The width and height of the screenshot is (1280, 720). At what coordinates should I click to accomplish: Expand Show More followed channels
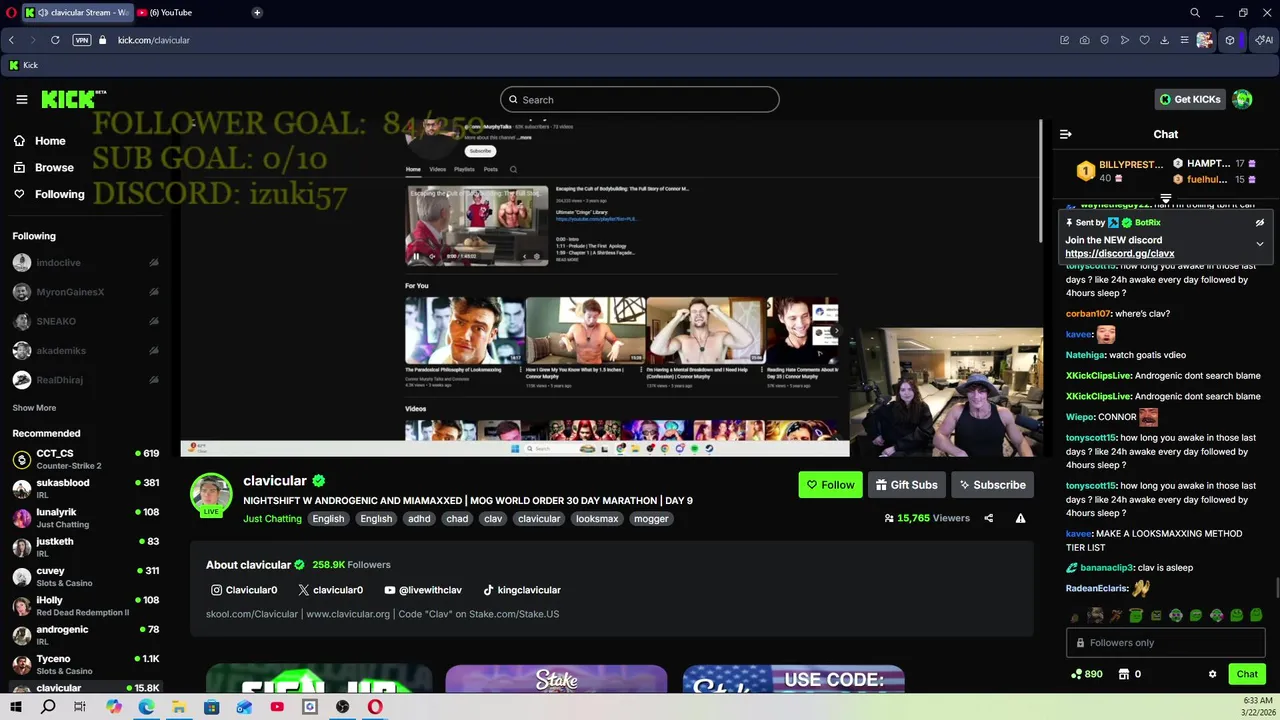point(34,408)
